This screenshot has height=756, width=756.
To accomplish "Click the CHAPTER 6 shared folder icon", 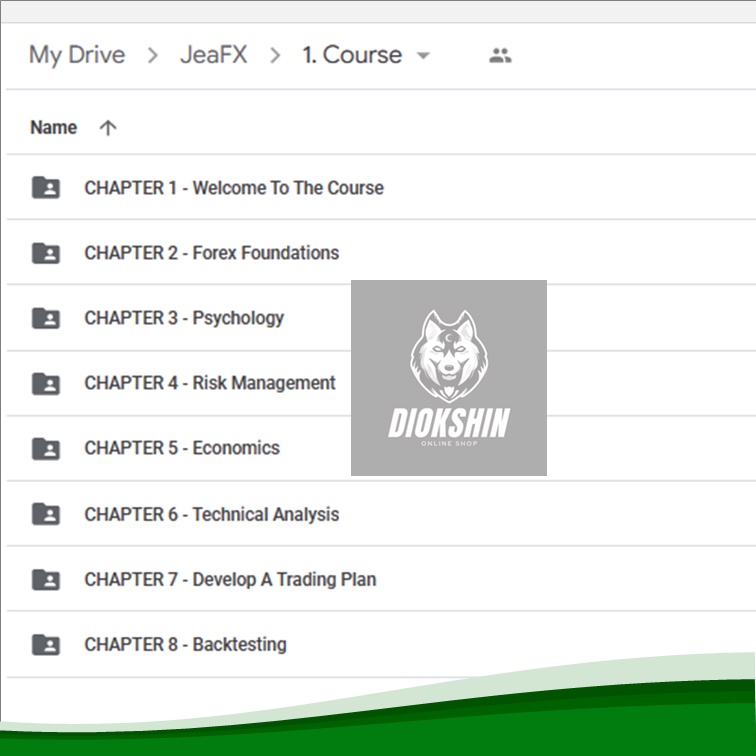I will coord(46,513).
